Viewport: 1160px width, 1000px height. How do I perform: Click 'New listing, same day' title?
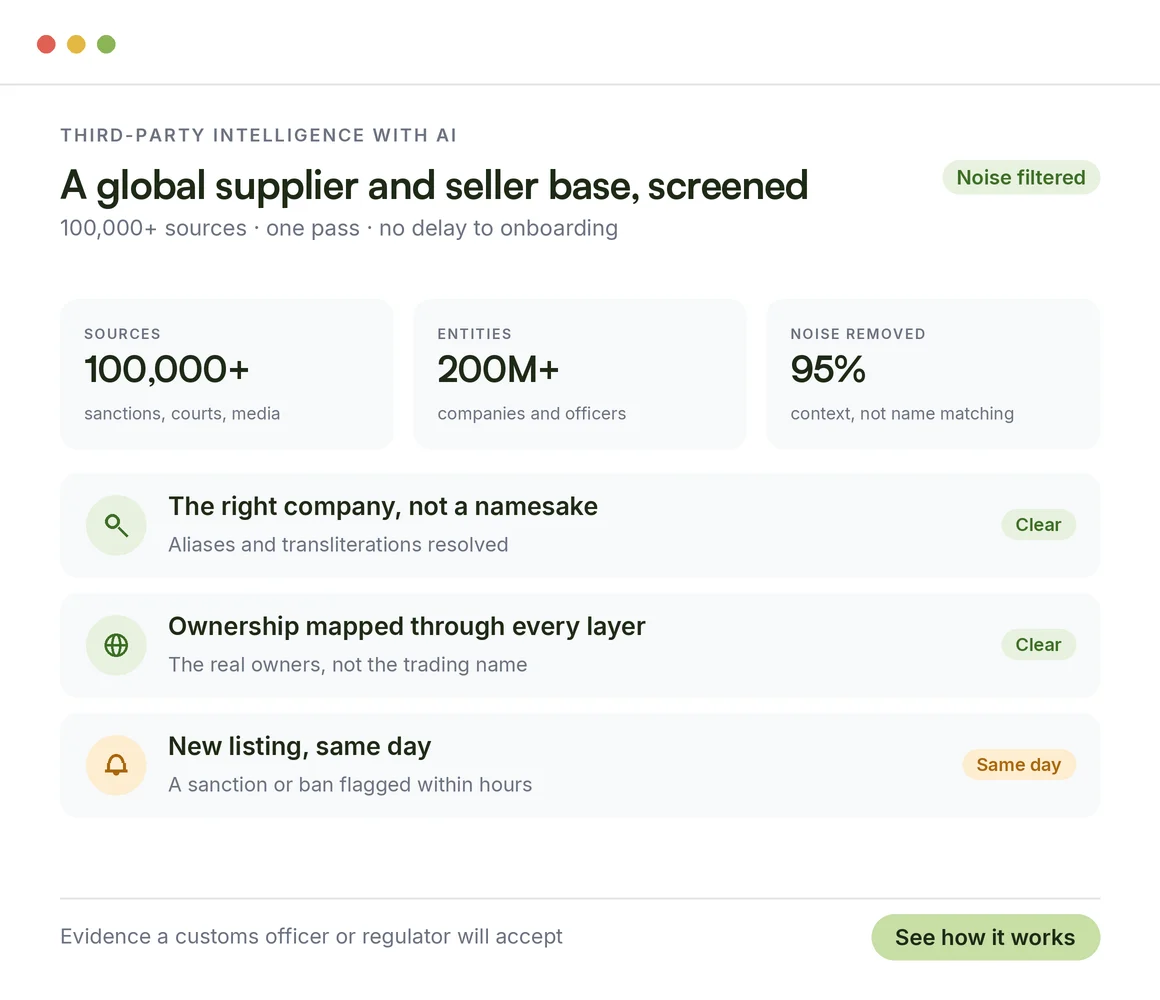[x=300, y=746]
